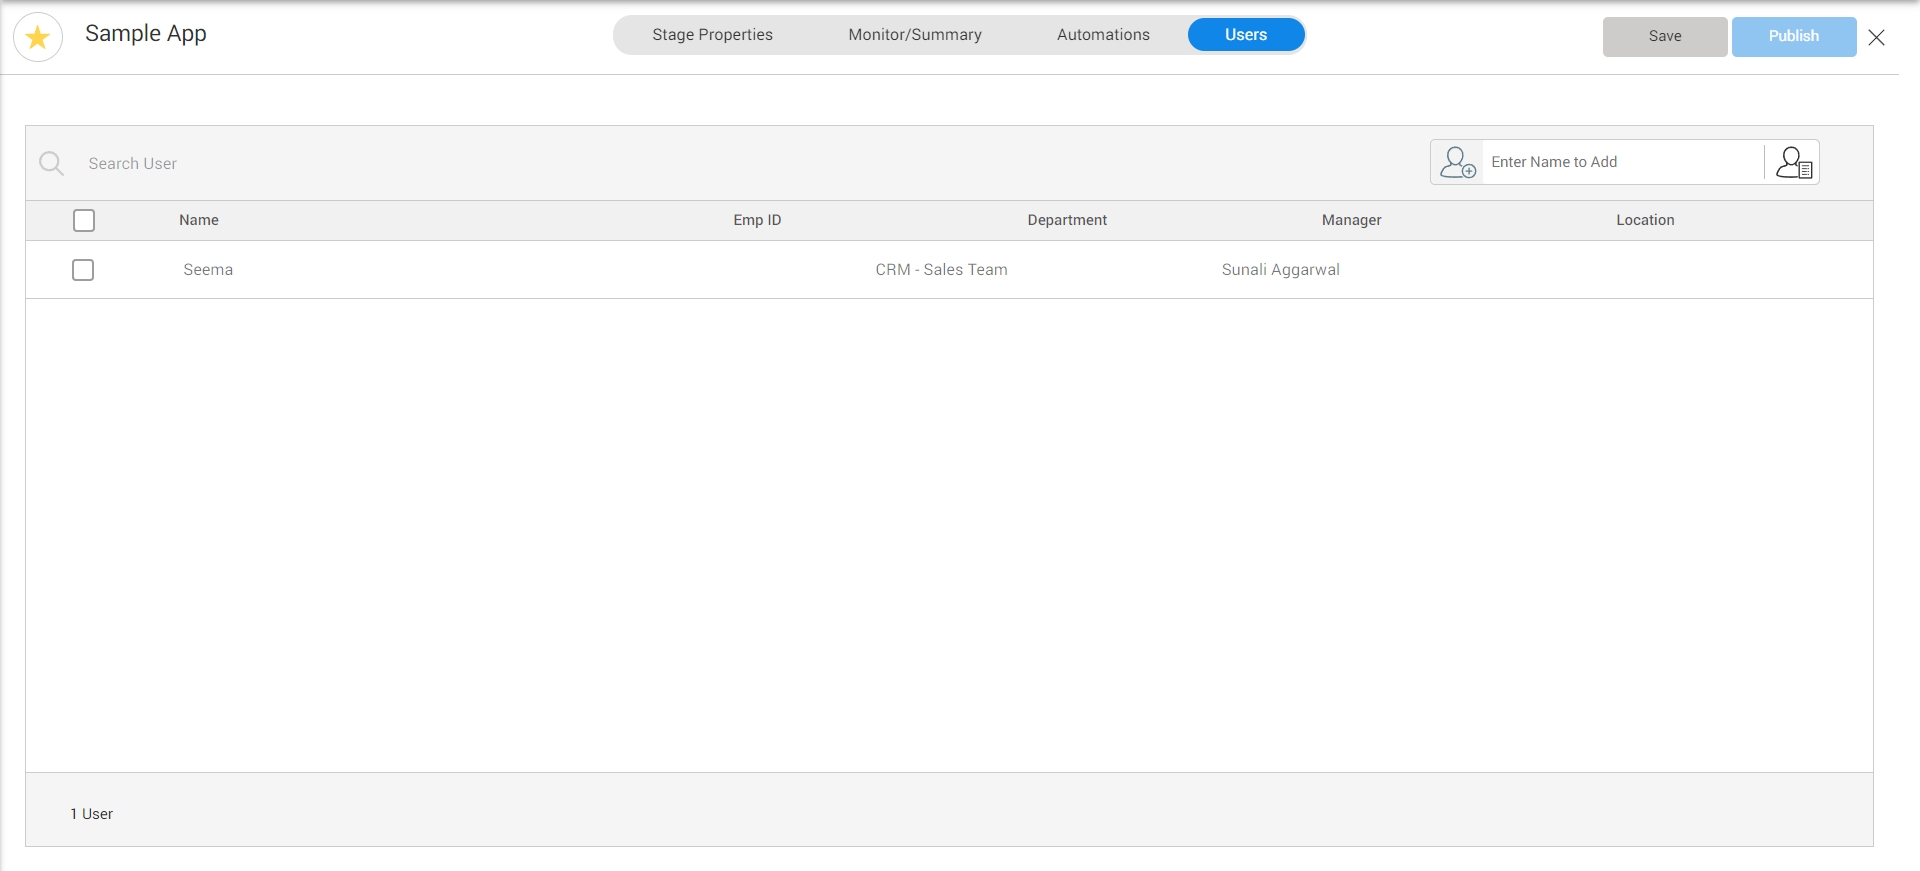Toggle the select-all users checkbox

tap(84, 220)
